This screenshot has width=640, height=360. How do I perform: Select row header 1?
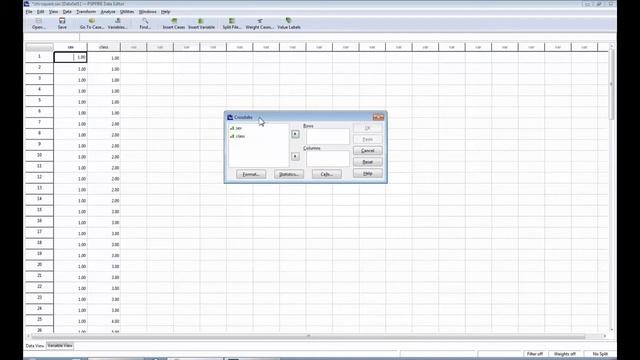pyautogui.click(x=39, y=57)
